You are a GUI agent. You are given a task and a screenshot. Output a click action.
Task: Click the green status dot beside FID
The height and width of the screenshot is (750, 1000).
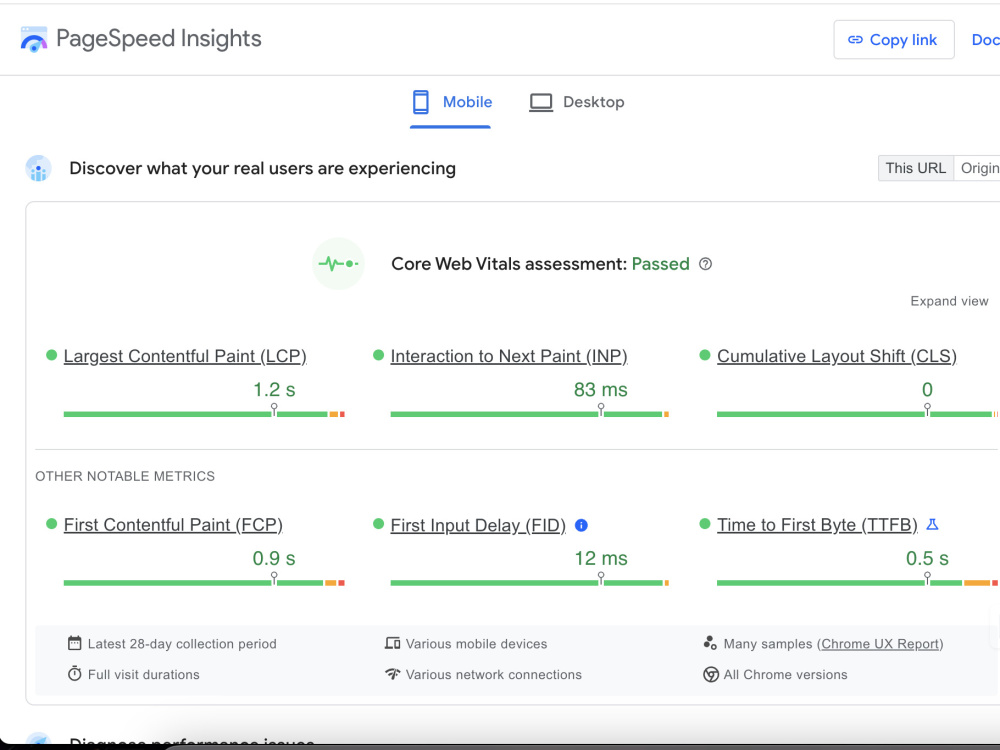[x=378, y=524]
